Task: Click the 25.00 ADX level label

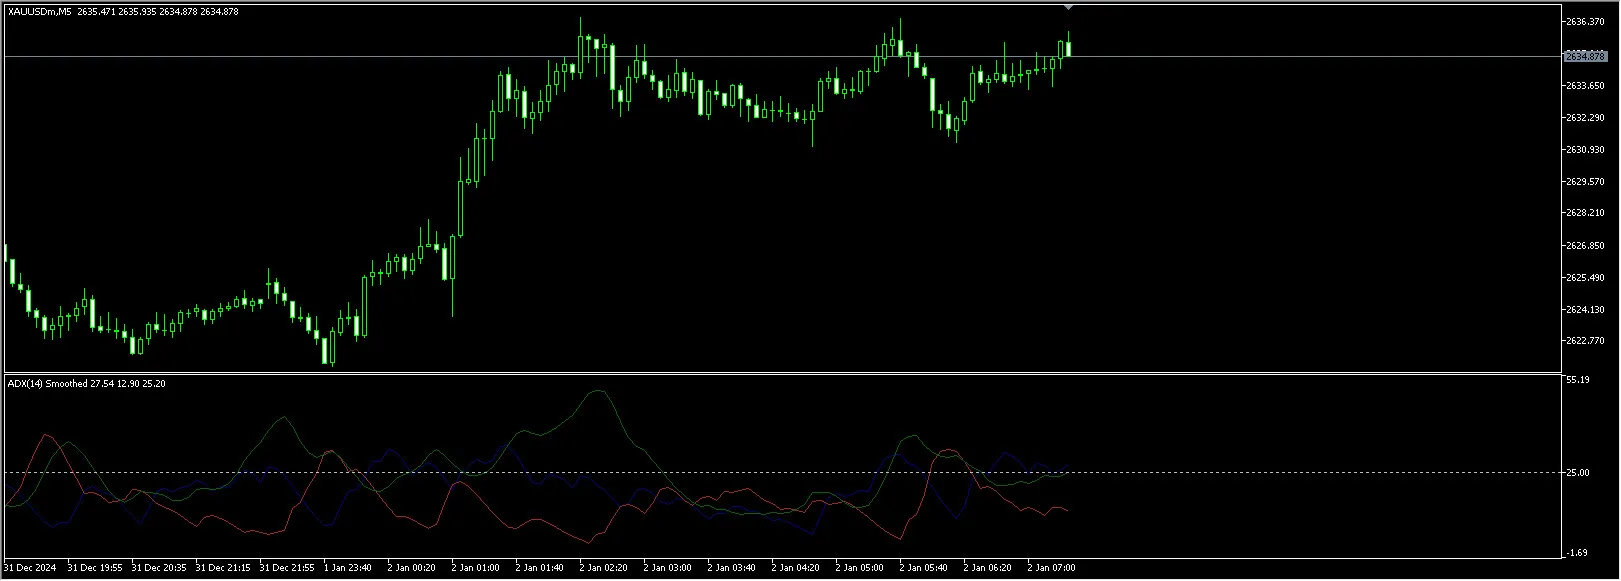Action: tap(1578, 473)
